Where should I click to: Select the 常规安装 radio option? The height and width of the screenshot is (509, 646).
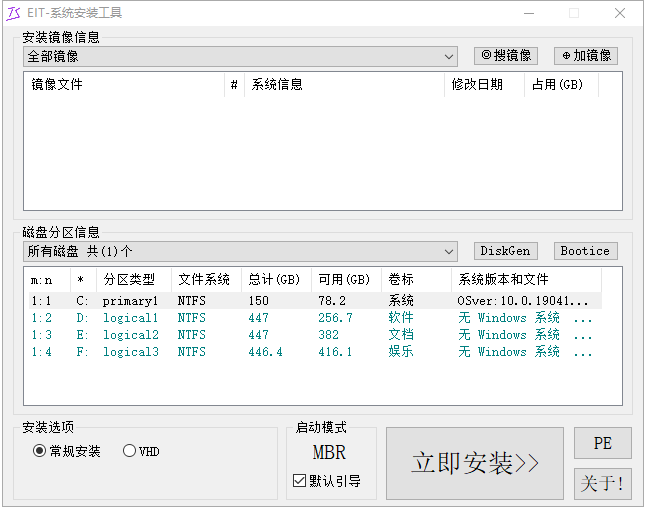point(67,451)
